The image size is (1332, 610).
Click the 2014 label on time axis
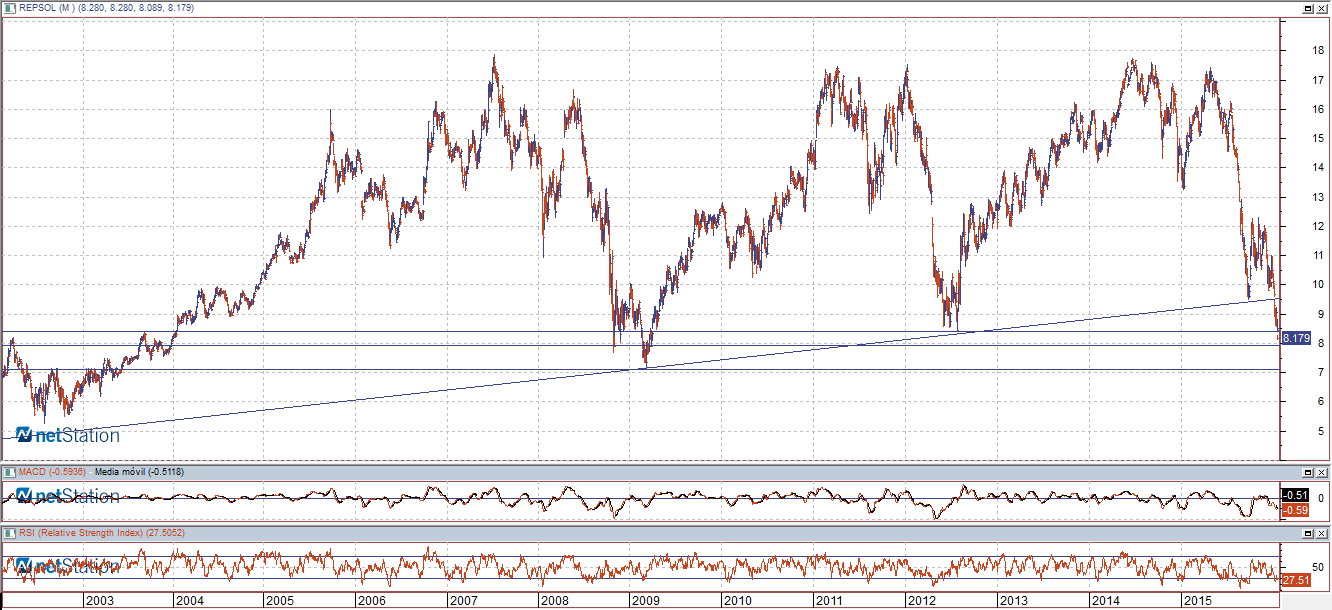(x=1105, y=600)
